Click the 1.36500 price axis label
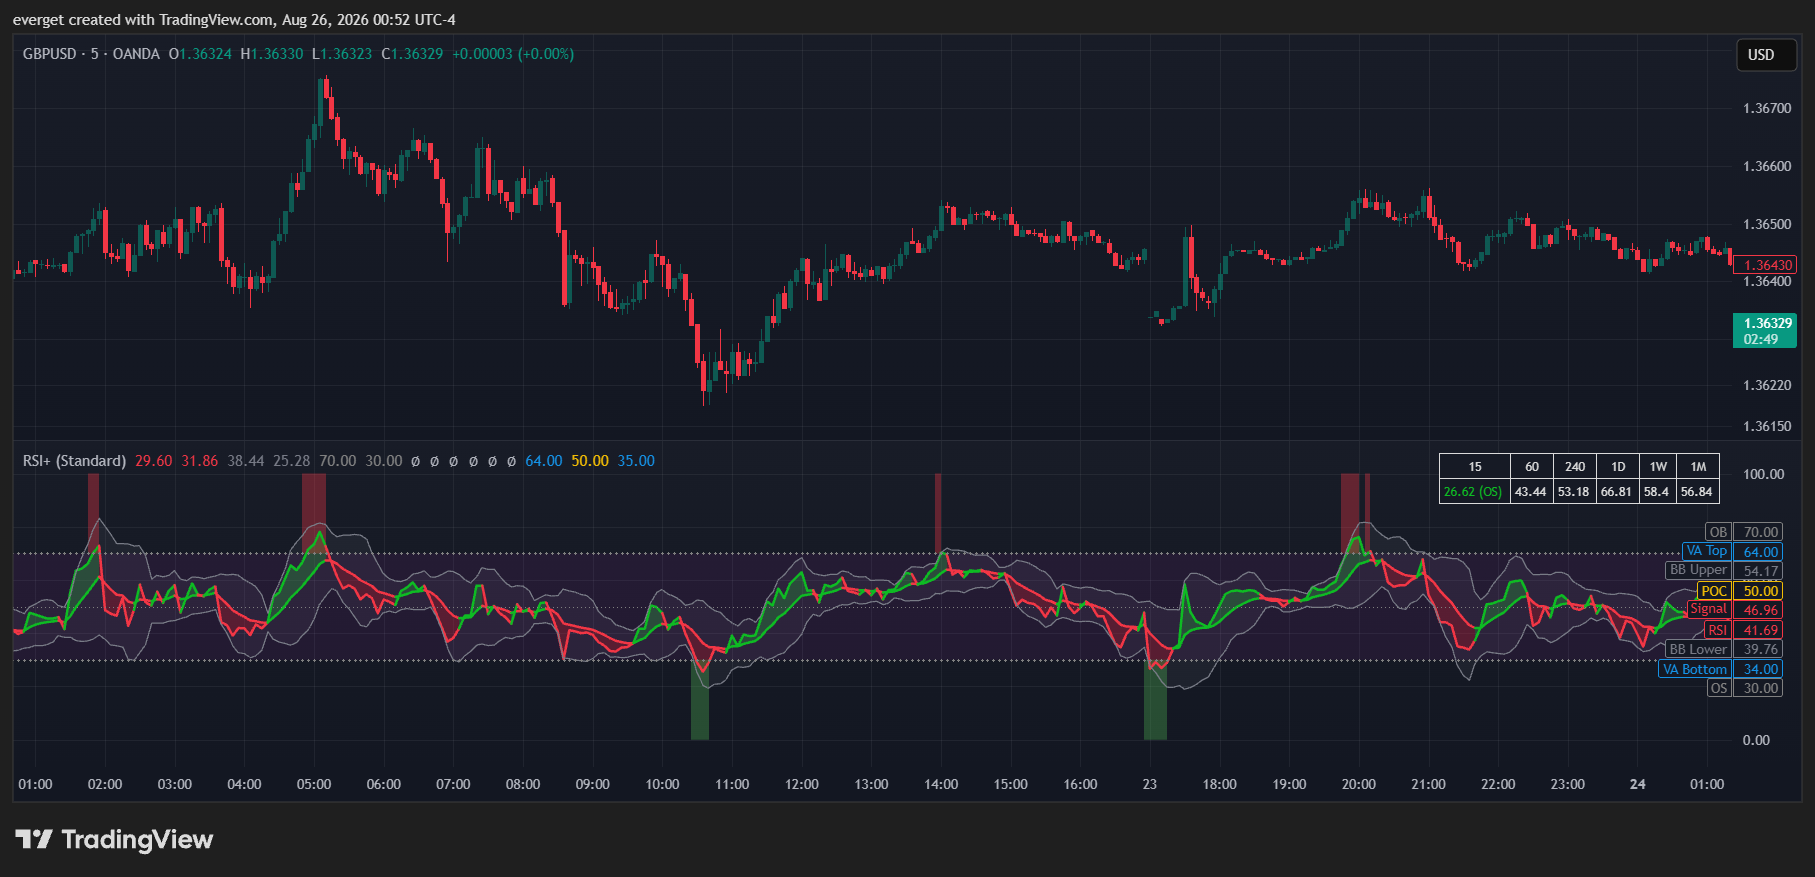The image size is (1815, 877). pos(1767,224)
